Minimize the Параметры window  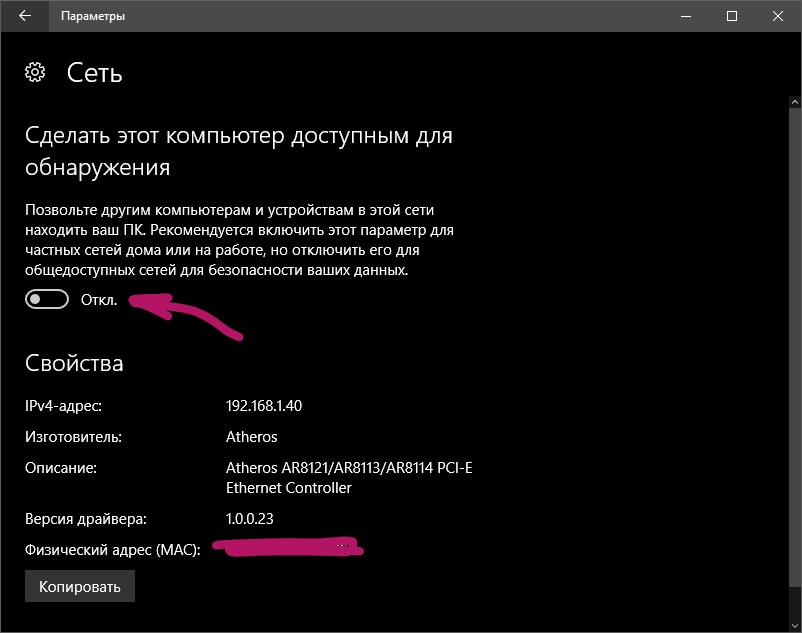[686, 16]
